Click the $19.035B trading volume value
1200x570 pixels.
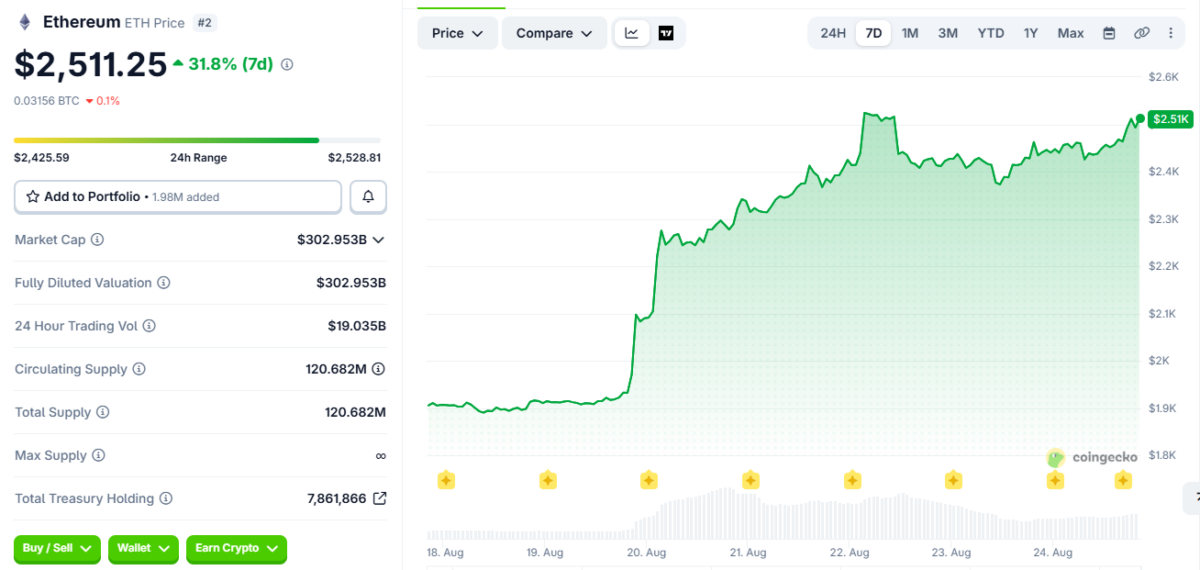(357, 326)
